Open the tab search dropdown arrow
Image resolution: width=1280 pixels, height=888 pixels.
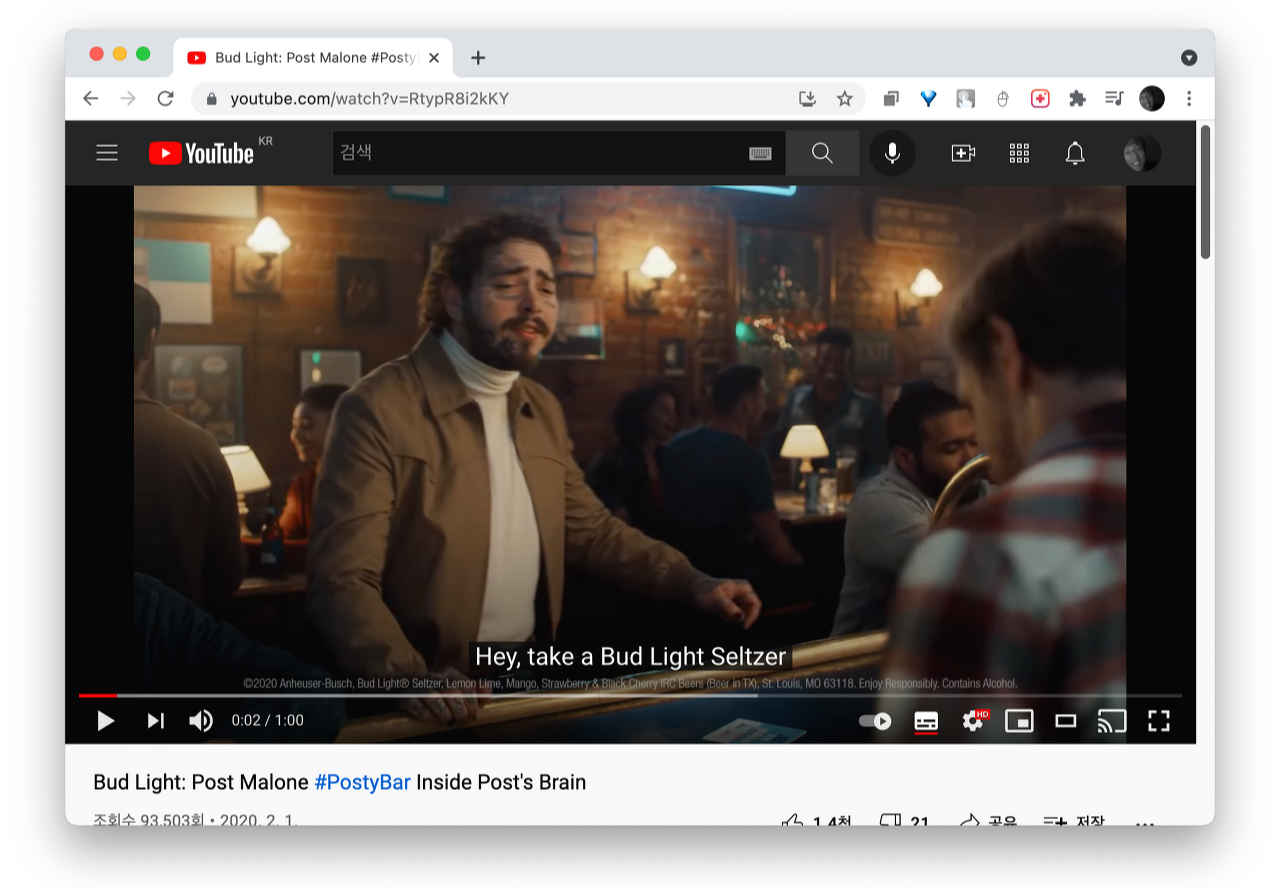click(1189, 58)
